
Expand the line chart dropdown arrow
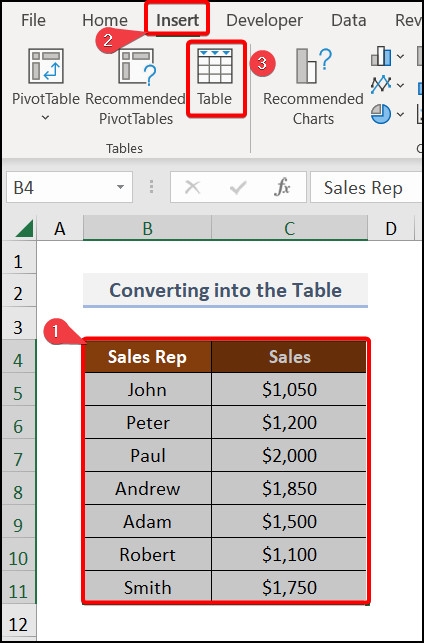click(x=400, y=85)
